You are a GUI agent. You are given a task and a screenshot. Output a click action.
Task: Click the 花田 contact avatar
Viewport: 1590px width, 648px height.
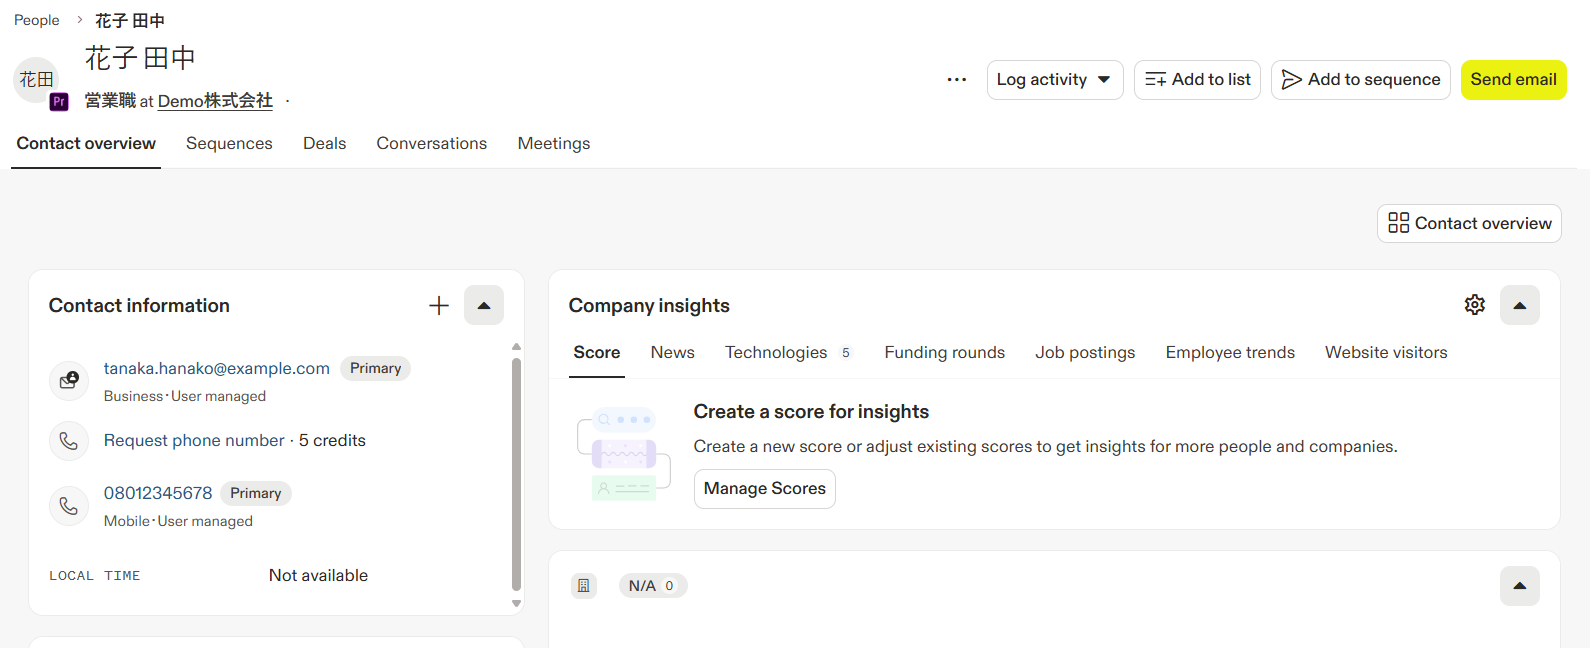pos(36,80)
